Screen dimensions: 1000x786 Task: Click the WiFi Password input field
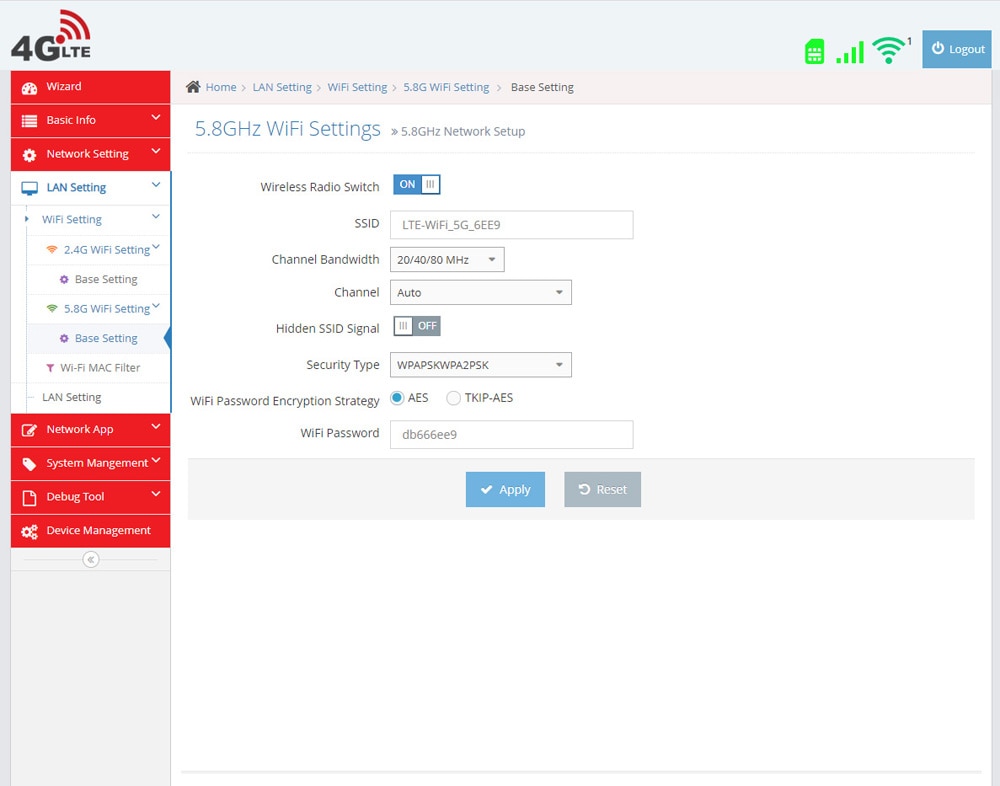511,434
